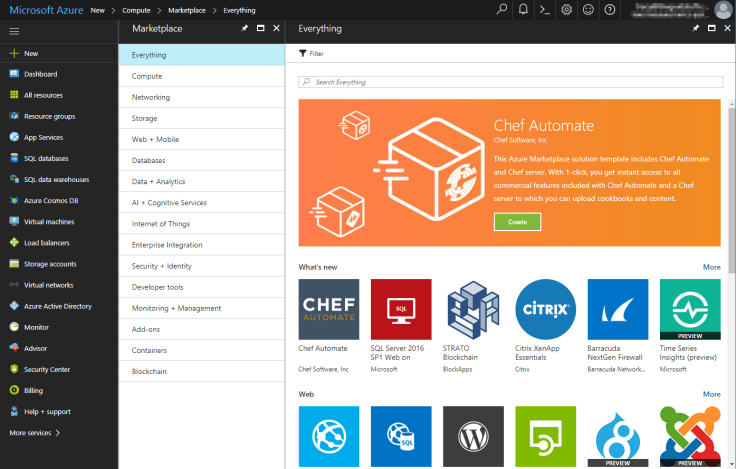Expand More services in sidebar

pos(35,433)
